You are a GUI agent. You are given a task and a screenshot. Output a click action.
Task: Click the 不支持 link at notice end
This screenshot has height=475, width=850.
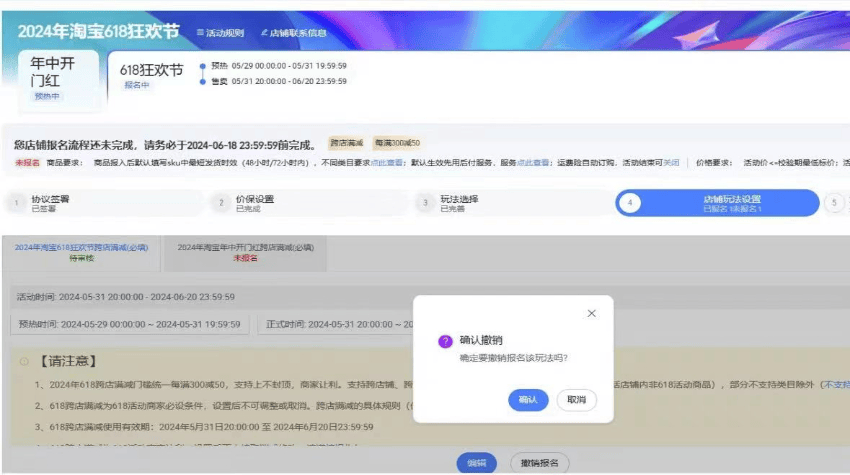tap(836, 384)
